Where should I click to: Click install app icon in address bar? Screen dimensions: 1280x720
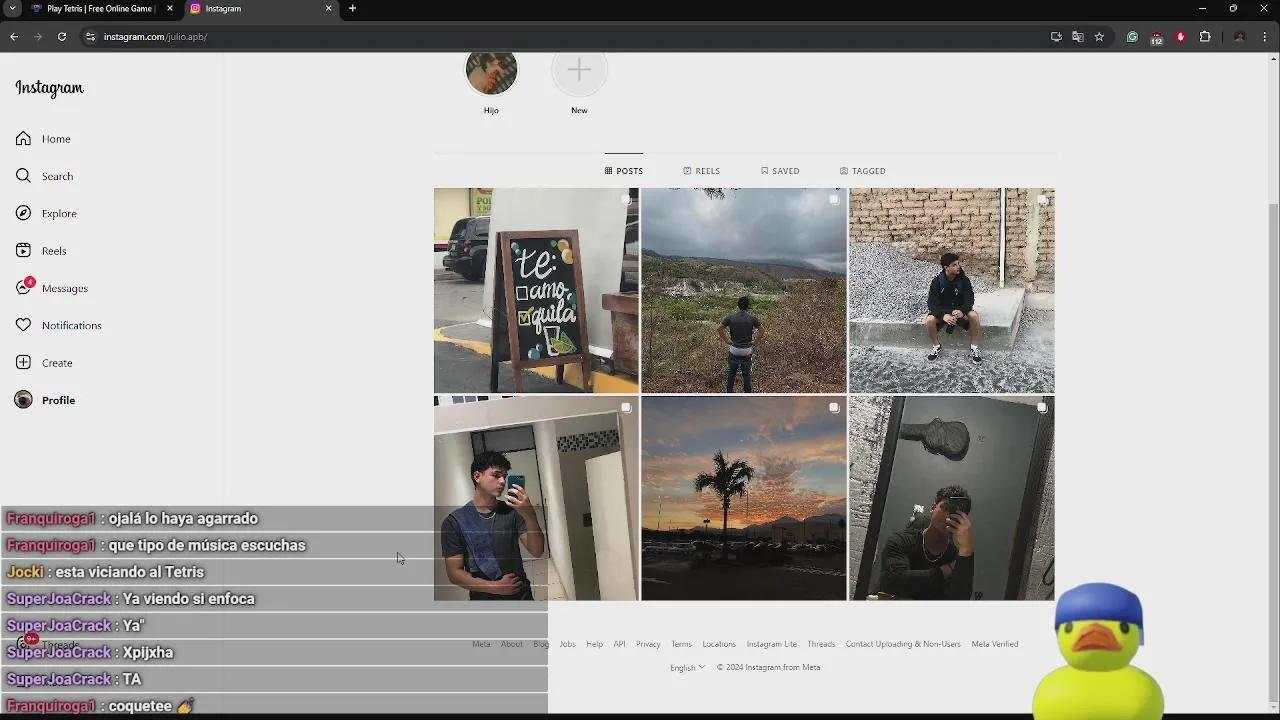coord(1056,37)
